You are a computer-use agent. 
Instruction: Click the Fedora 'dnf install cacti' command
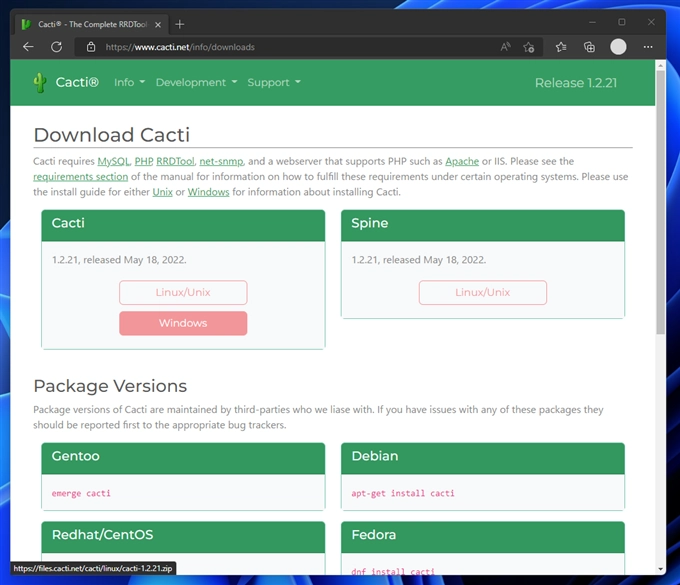tap(393, 571)
